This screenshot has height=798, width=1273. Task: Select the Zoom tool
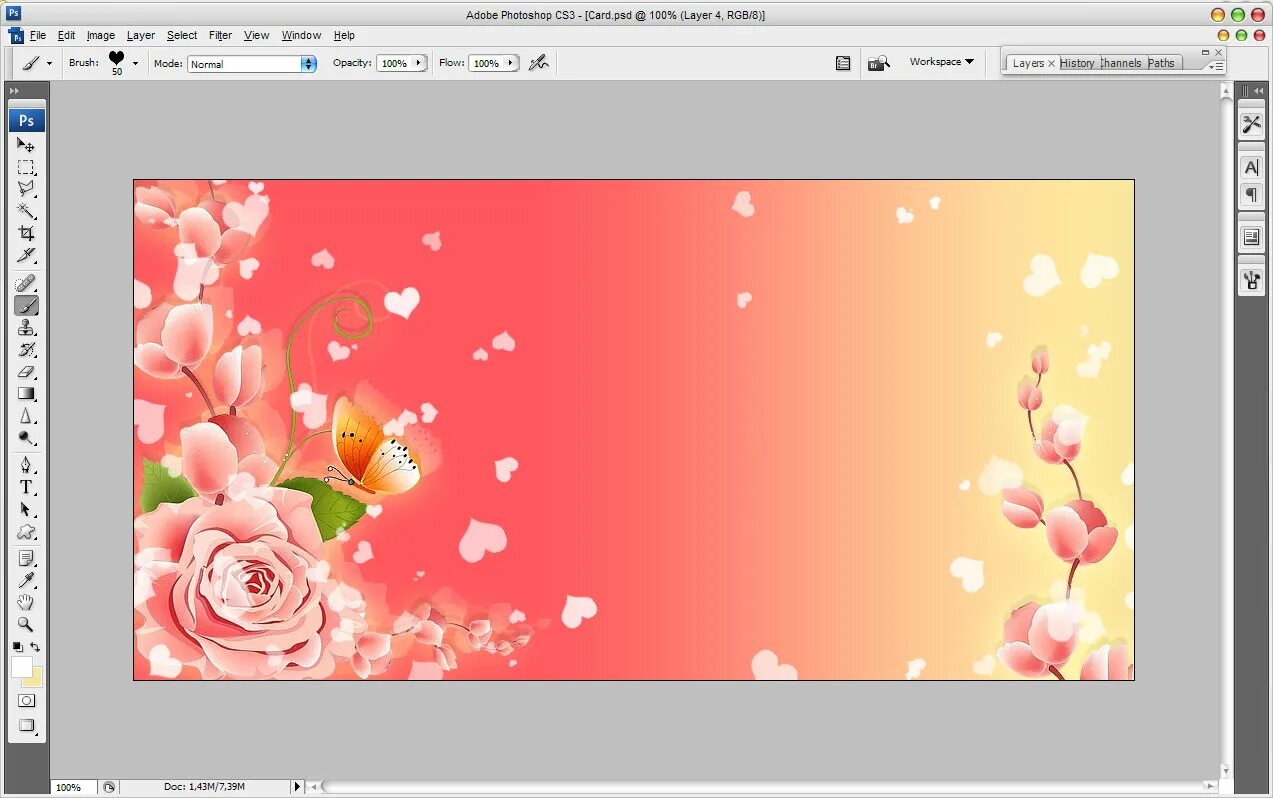click(26, 624)
